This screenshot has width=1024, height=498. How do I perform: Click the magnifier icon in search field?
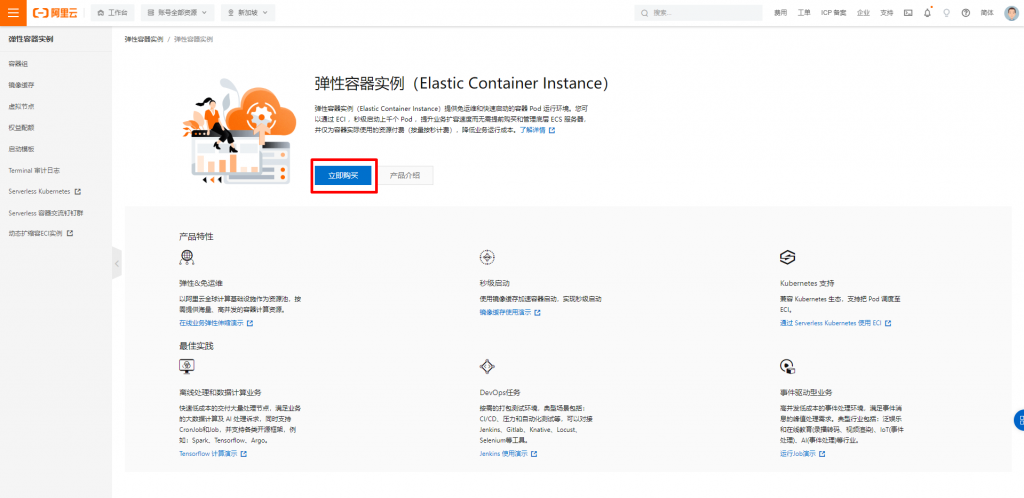(x=645, y=13)
